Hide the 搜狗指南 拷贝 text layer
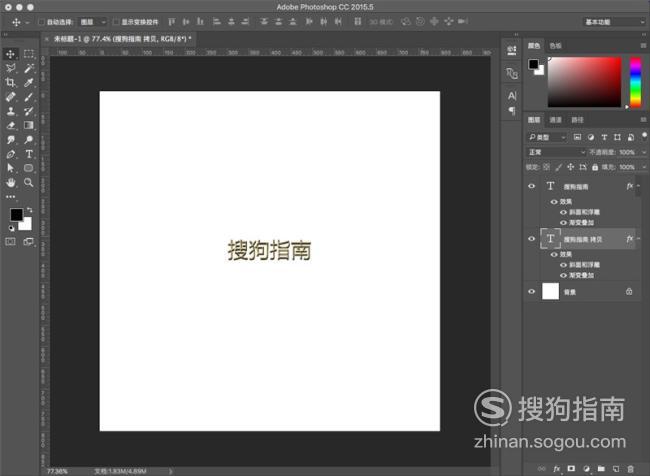The height and width of the screenshot is (476, 650). (531, 239)
